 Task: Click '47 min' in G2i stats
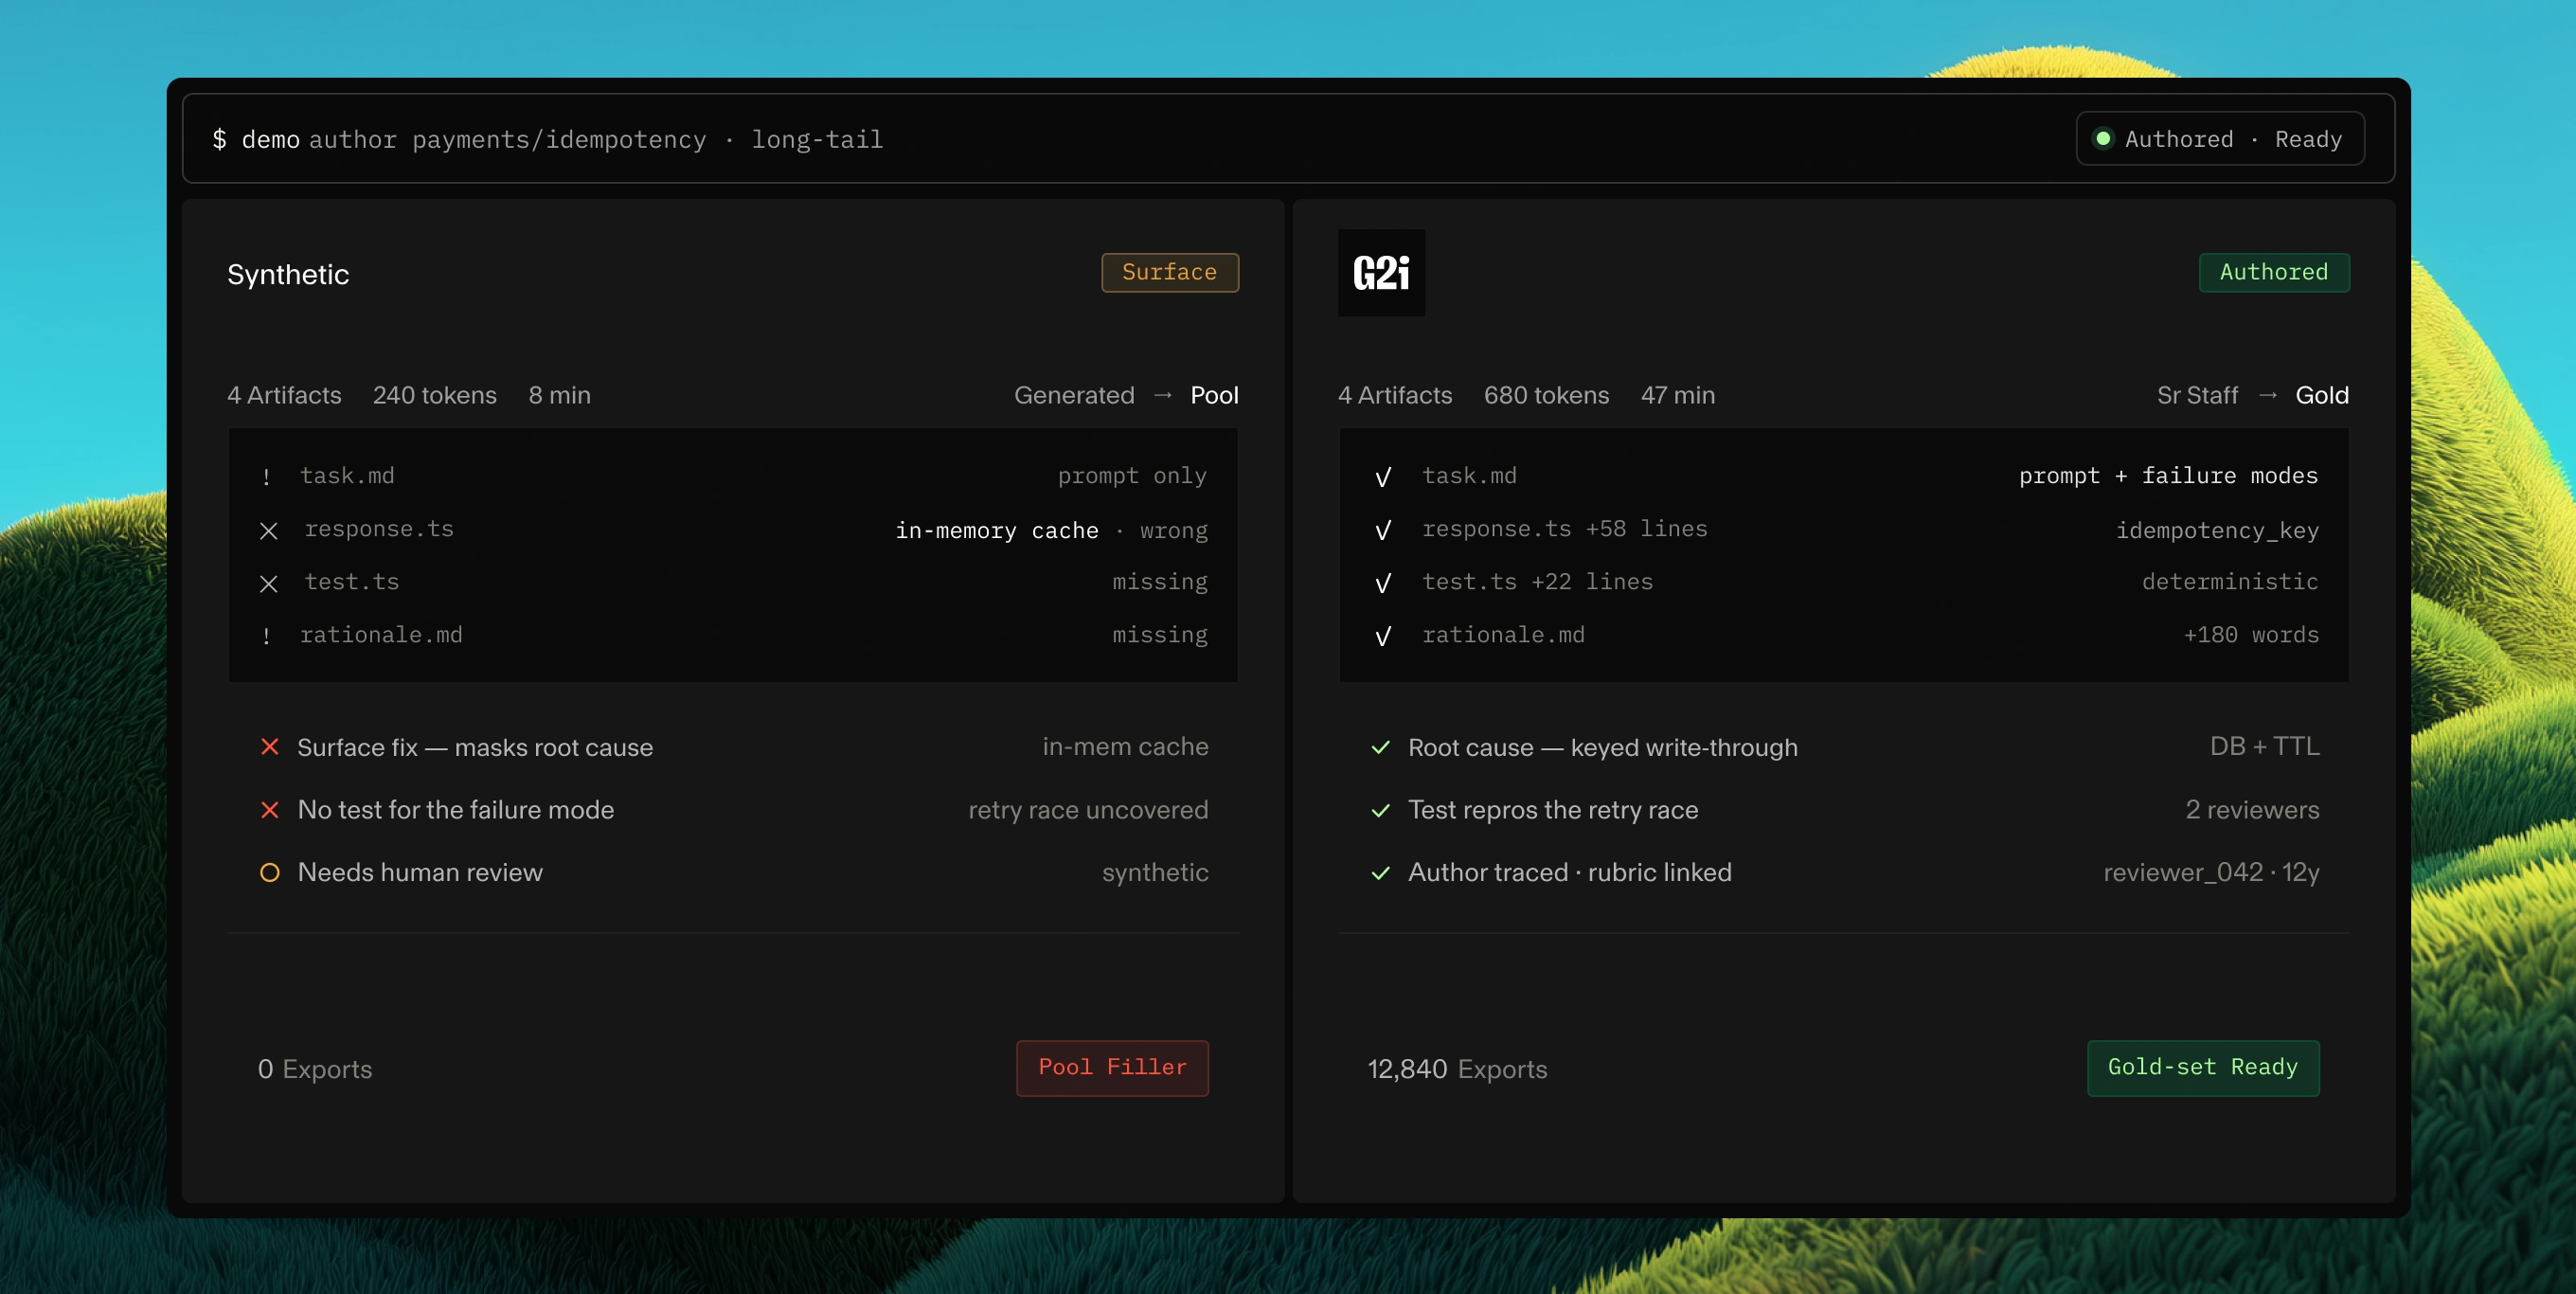(1678, 395)
